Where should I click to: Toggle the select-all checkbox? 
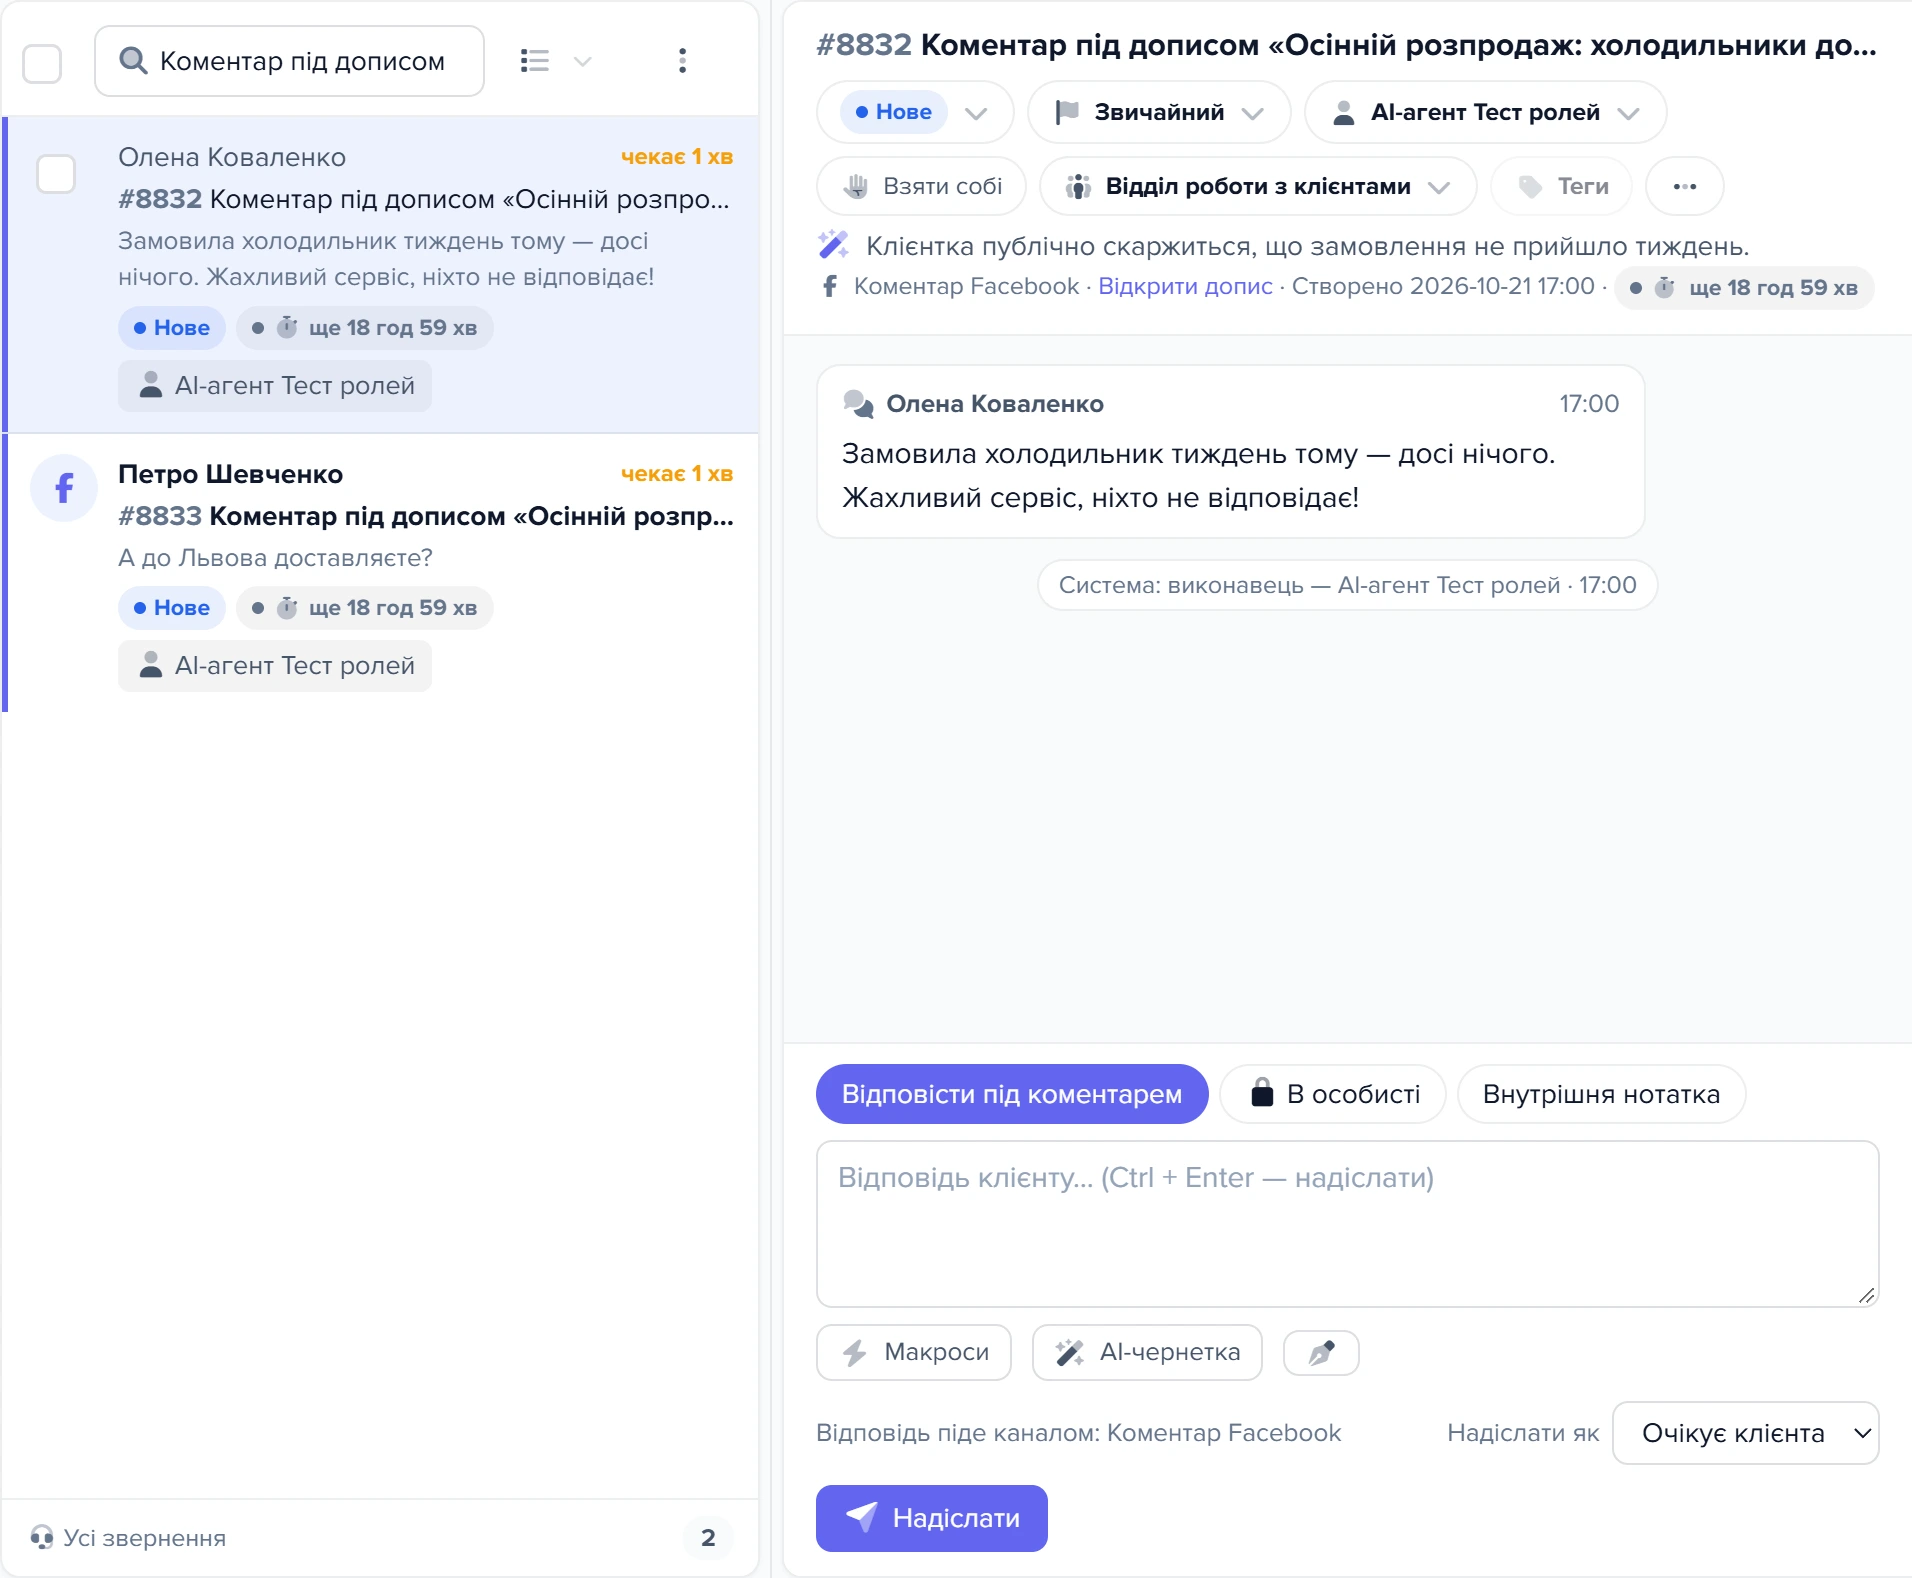(42, 63)
